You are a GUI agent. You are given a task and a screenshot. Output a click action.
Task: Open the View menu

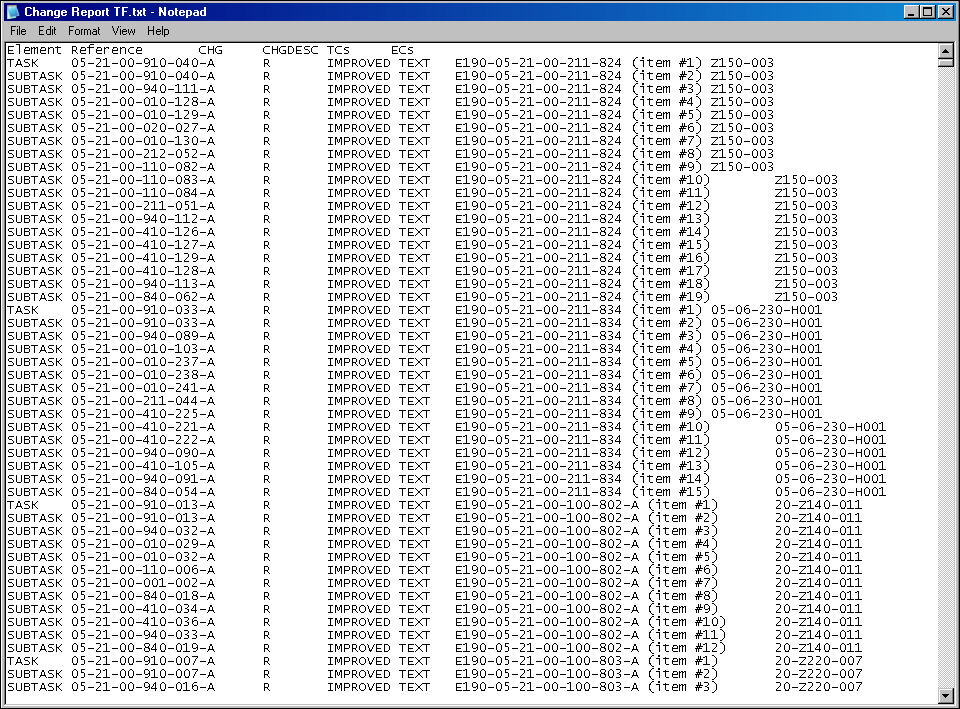[123, 31]
